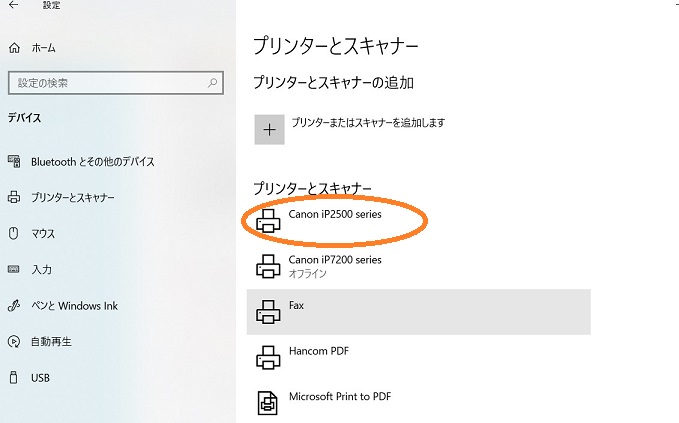
Task: Click プリンターまたはスキャナーを追加します text
Action: coord(368,123)
